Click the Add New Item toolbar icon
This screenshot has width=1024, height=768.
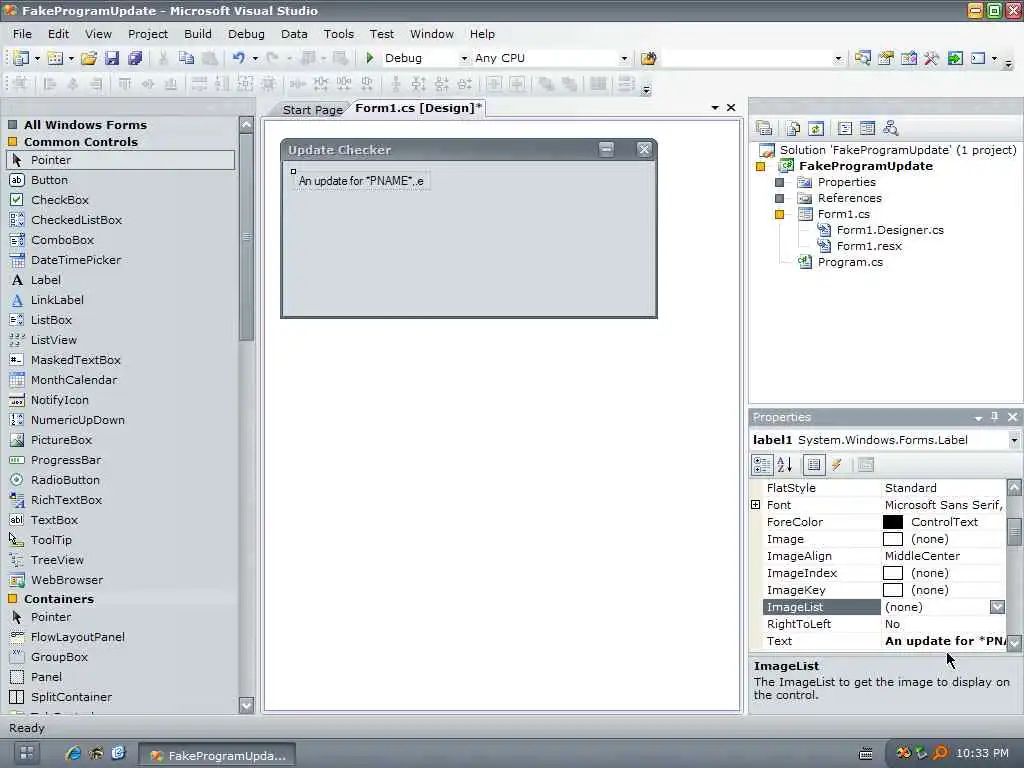(56, 58)
